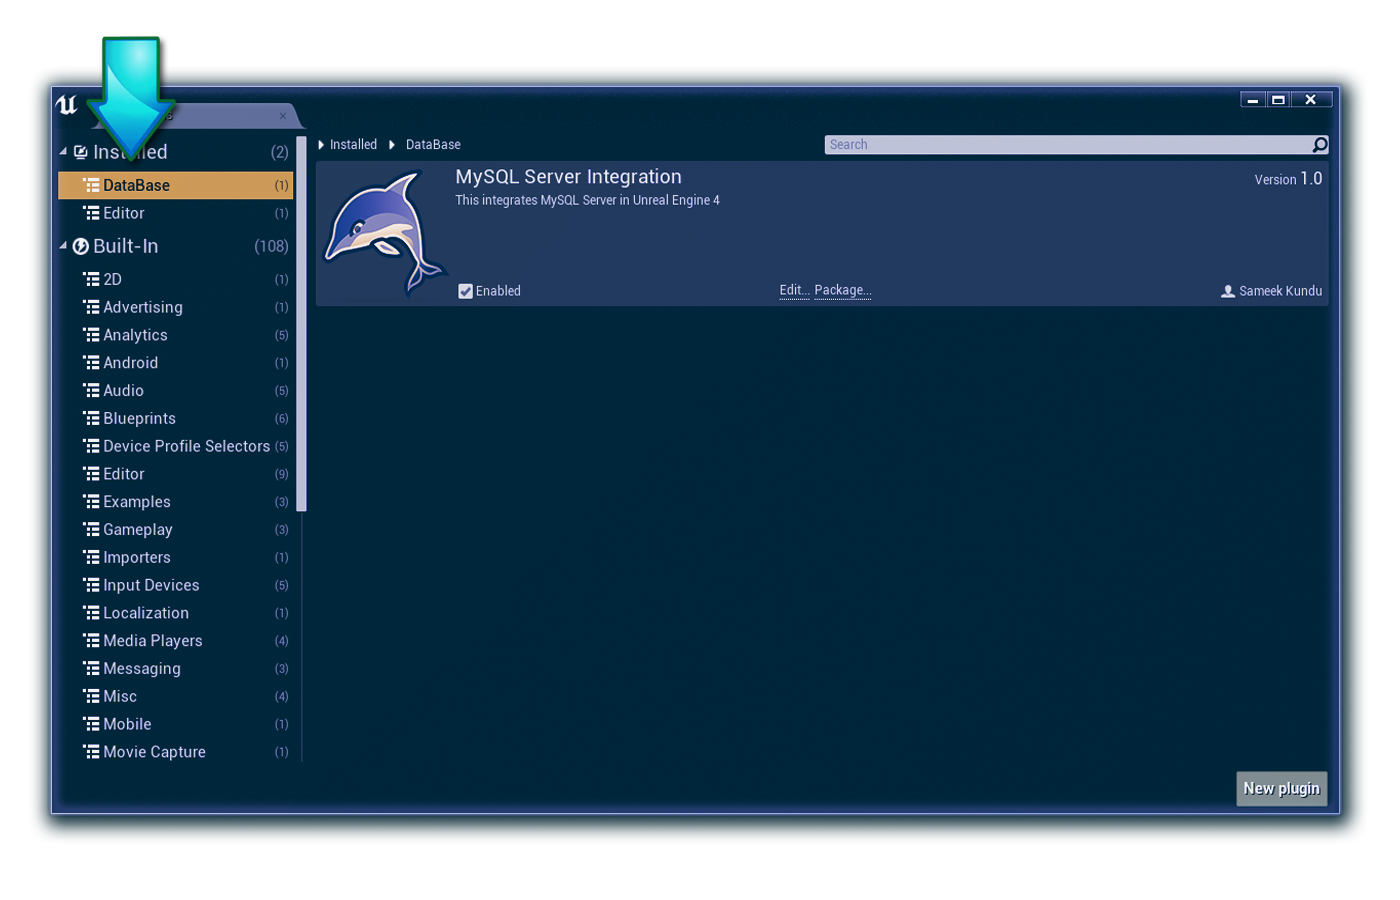This screenshot has height=900, width=1400.
Task: Click the Version 1.0 label
Action: (x=1288, y=179)
